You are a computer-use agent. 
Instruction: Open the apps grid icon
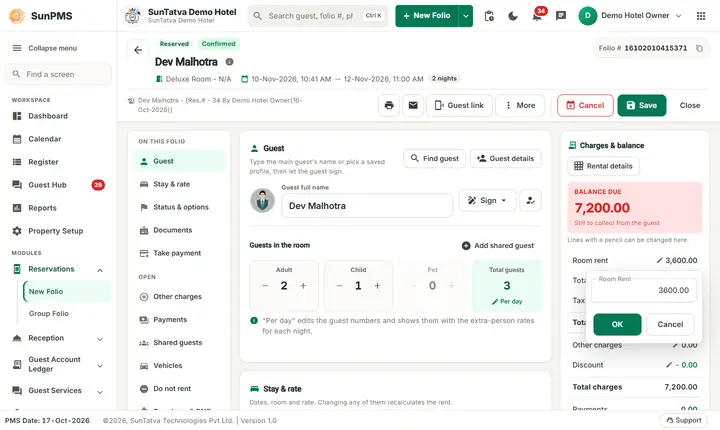pos(701,16)
